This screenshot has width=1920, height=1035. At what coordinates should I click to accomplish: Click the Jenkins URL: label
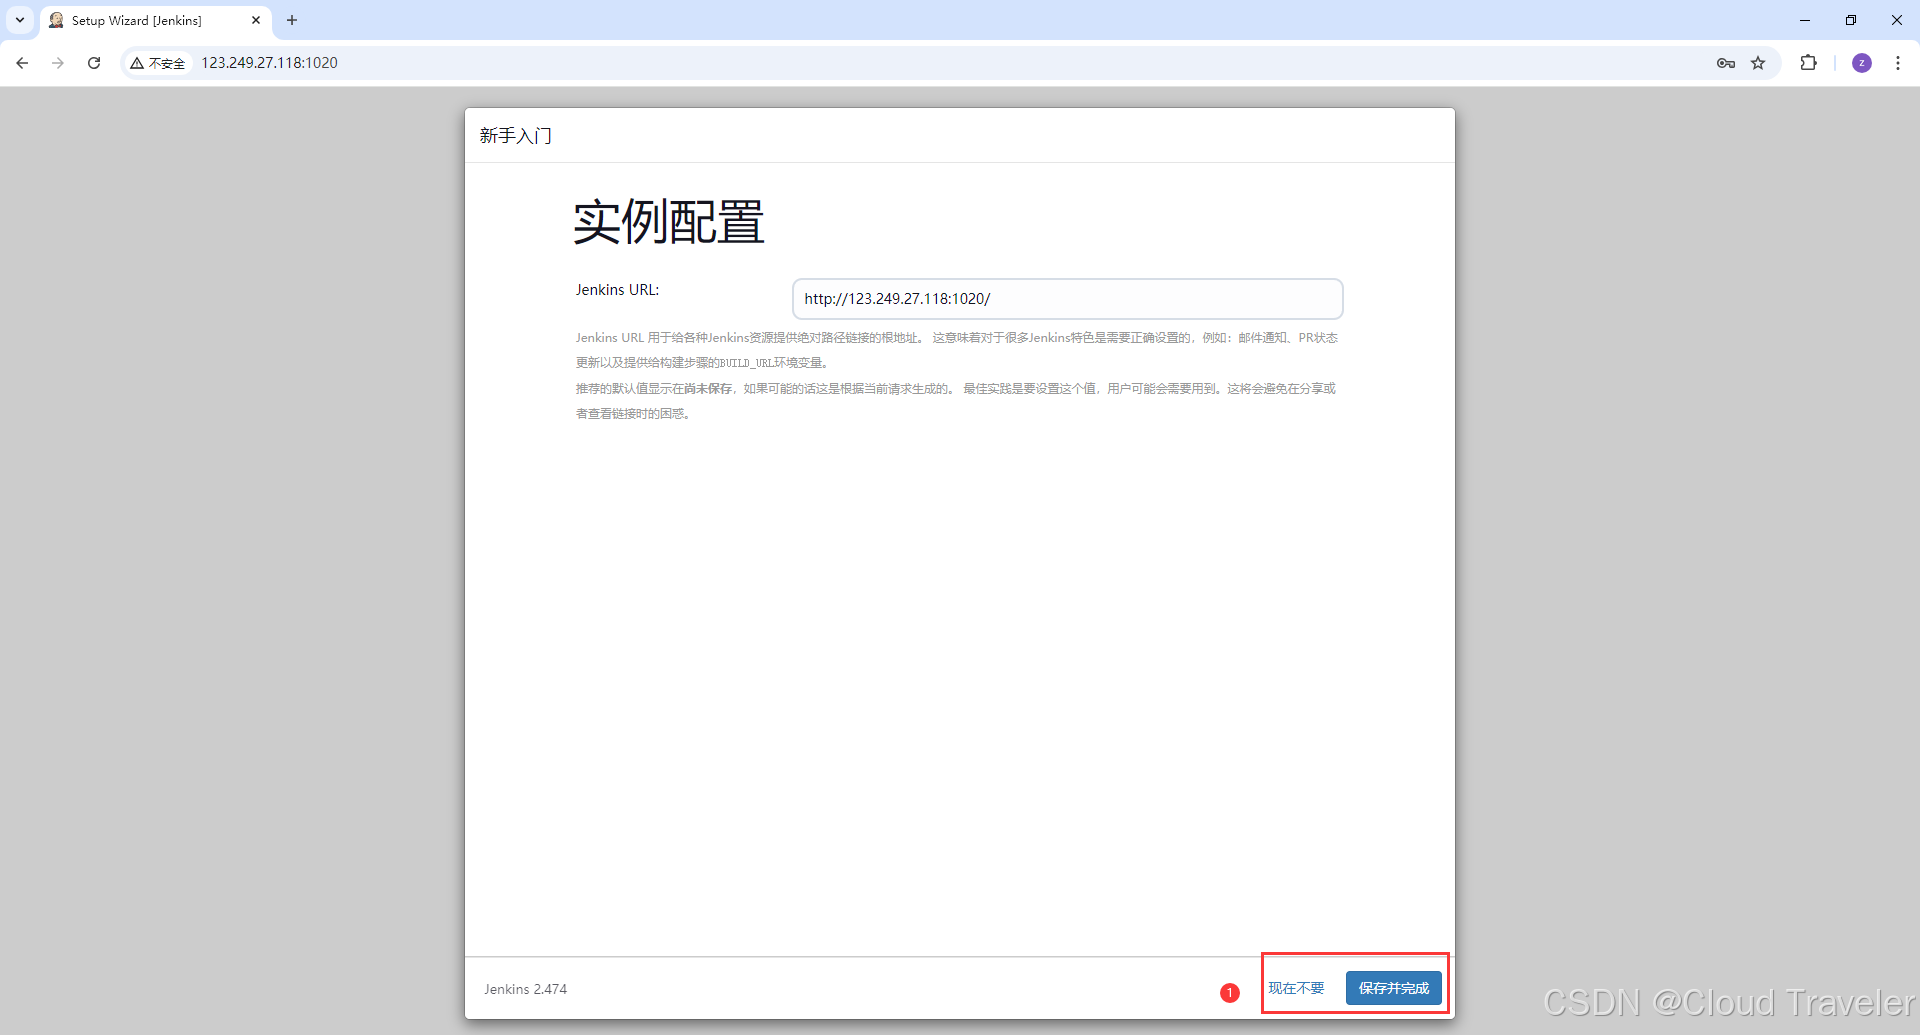tap(617, 290)
